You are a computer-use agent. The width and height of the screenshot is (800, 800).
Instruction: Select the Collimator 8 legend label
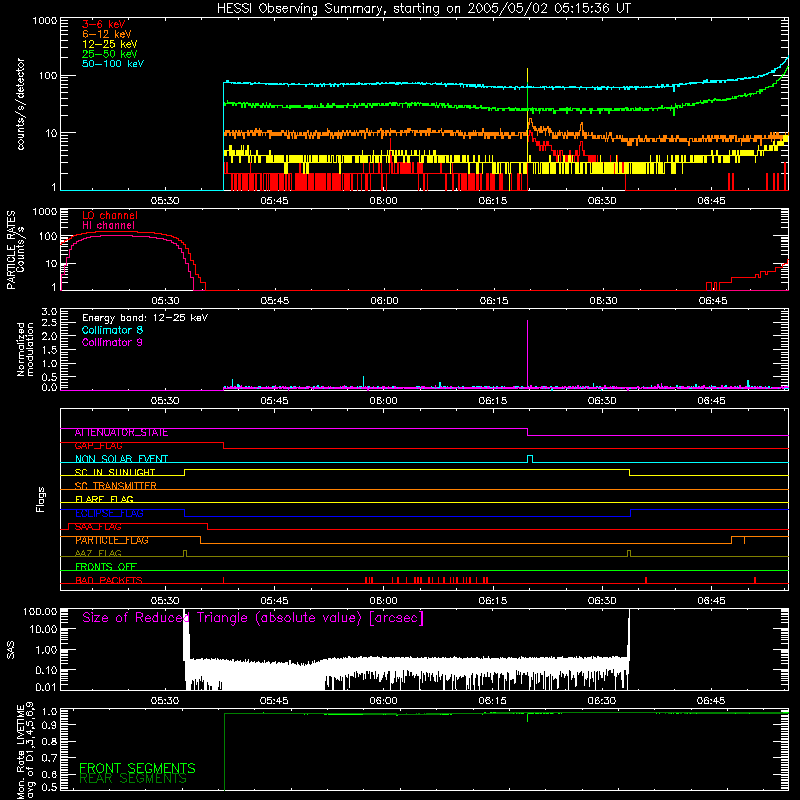pyautogui.click(x=112, y=330)
